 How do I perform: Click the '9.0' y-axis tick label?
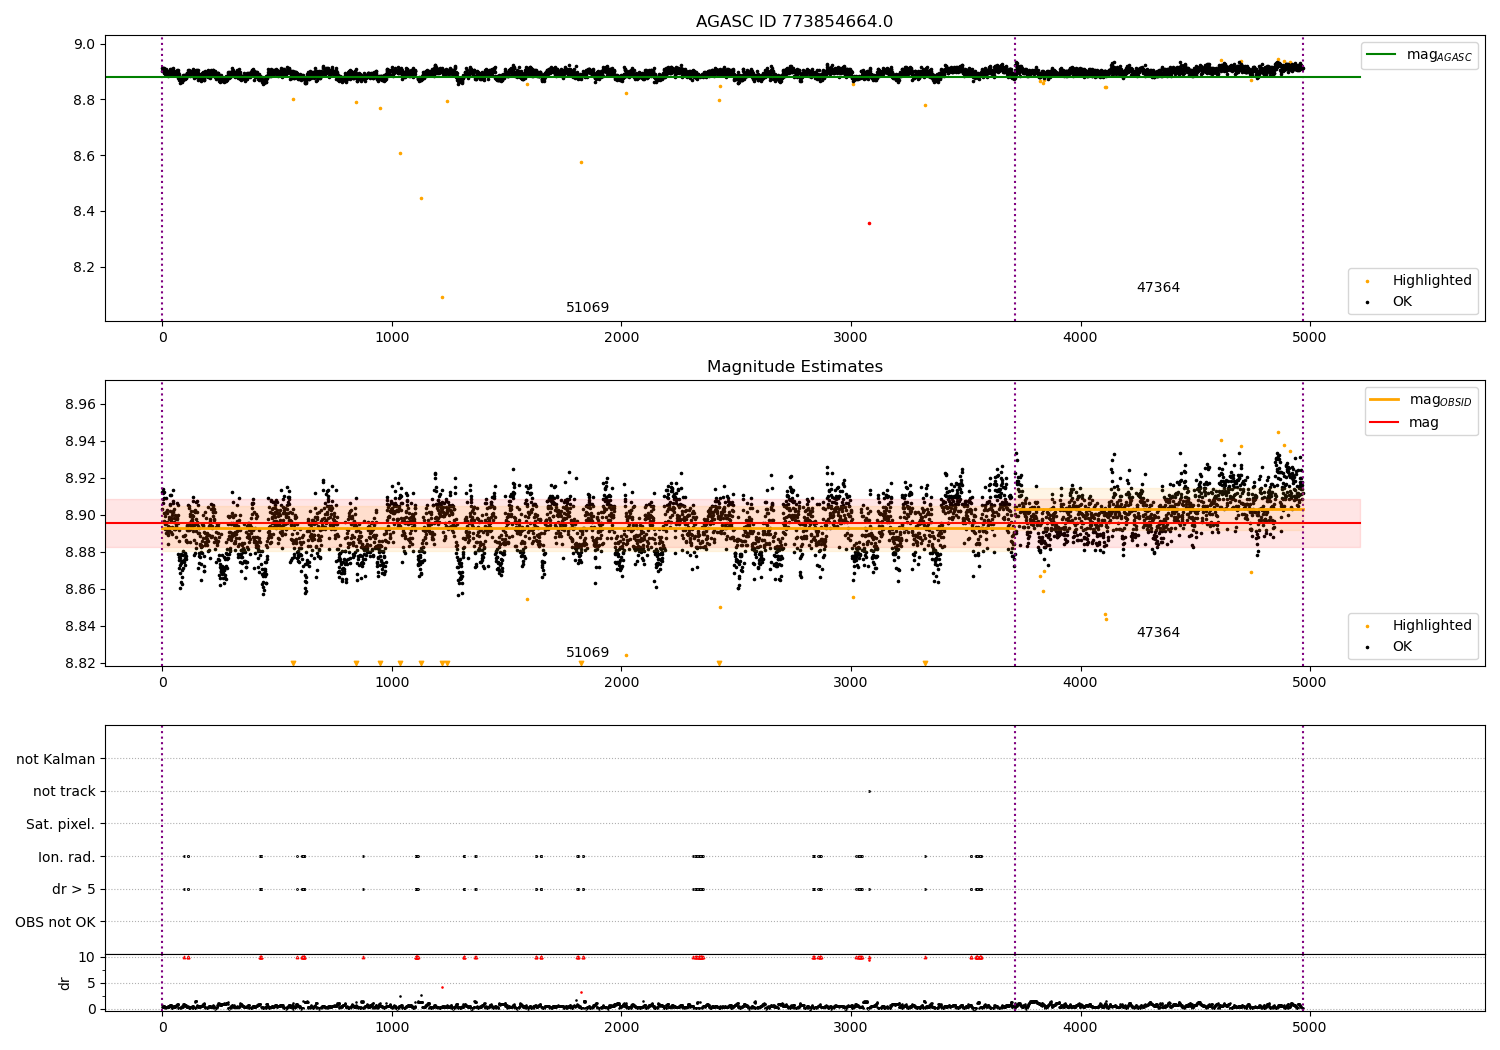click(85, 45)
